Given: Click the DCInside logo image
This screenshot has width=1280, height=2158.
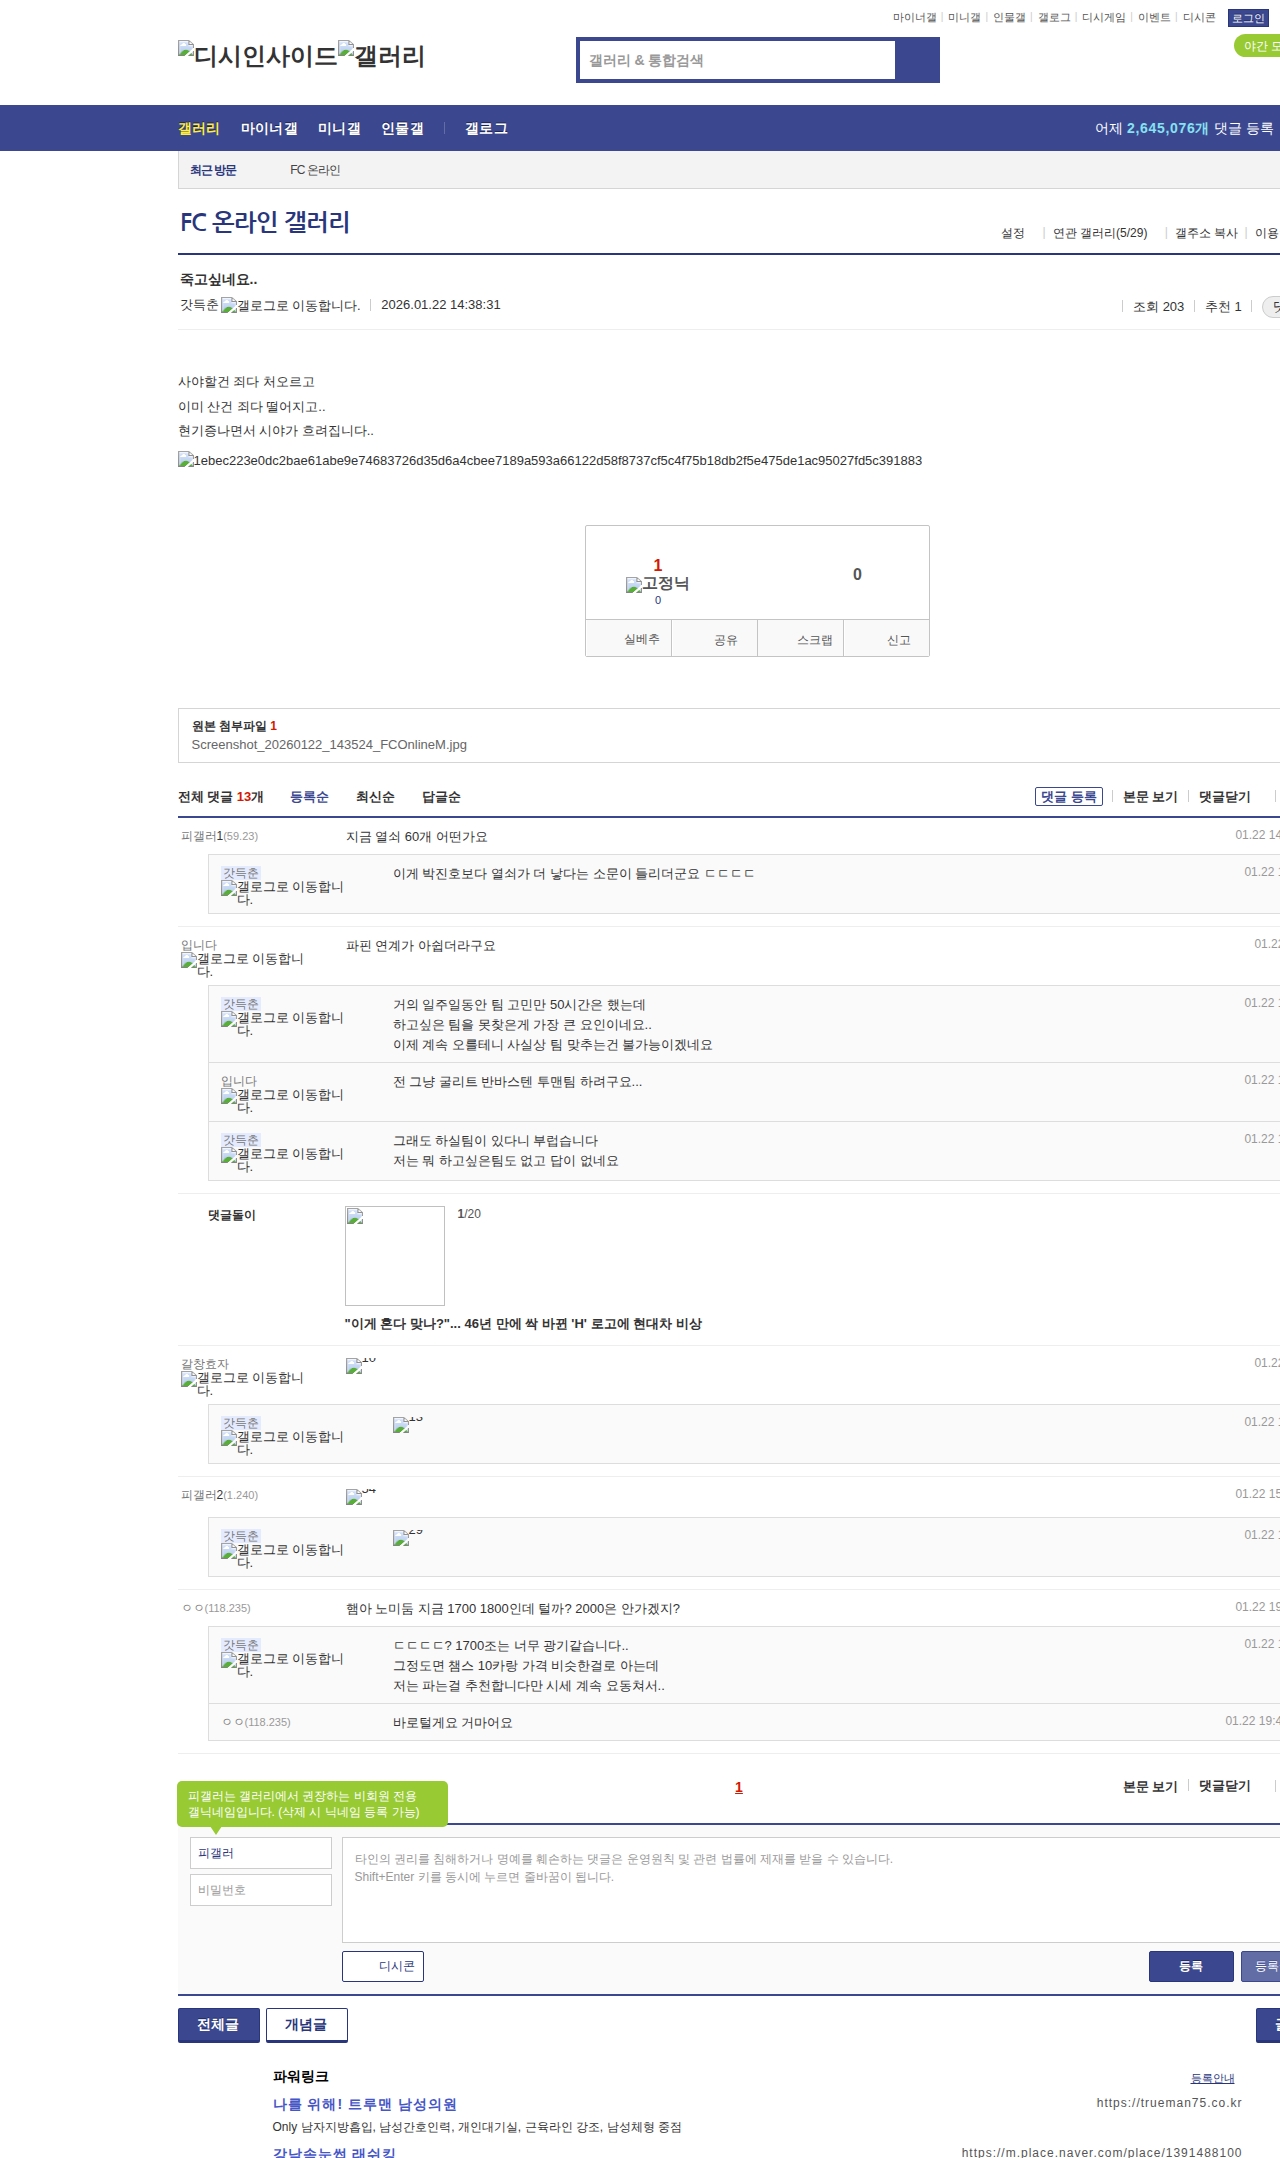Looking at the screenshot, I should point(258,56).
